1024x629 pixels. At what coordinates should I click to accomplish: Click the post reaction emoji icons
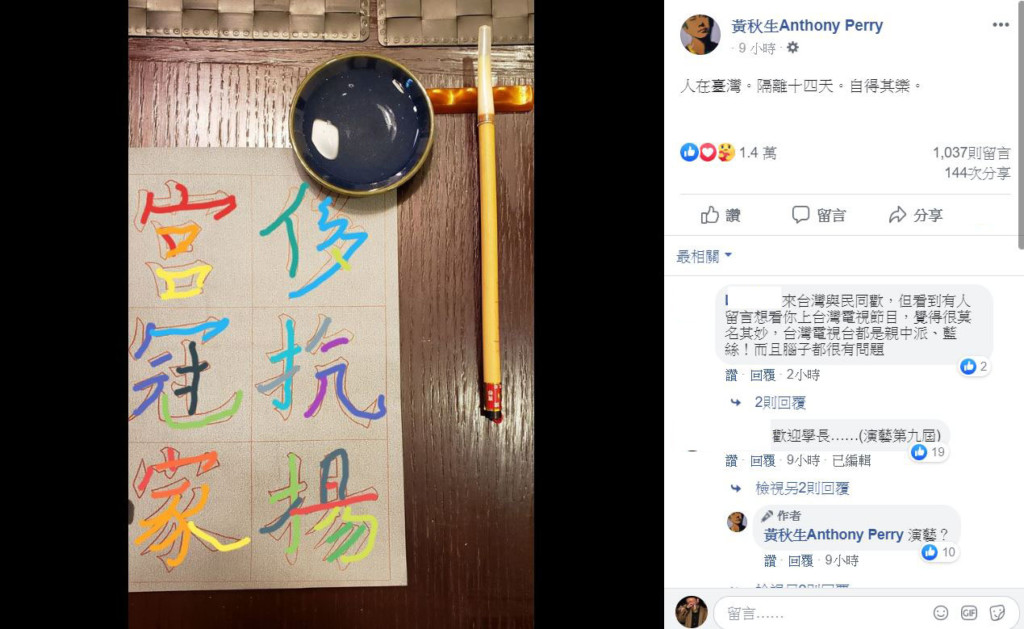click(x=707, y=153)
